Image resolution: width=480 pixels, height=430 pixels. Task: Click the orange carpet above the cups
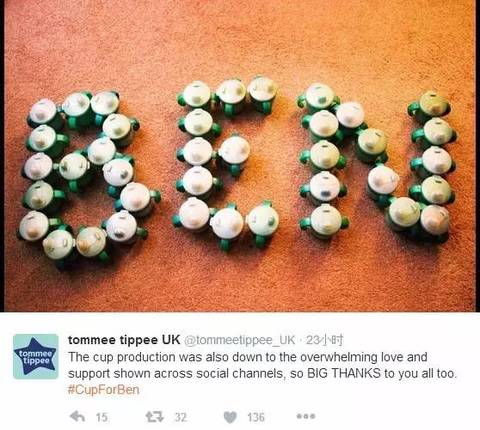point(240,37)
